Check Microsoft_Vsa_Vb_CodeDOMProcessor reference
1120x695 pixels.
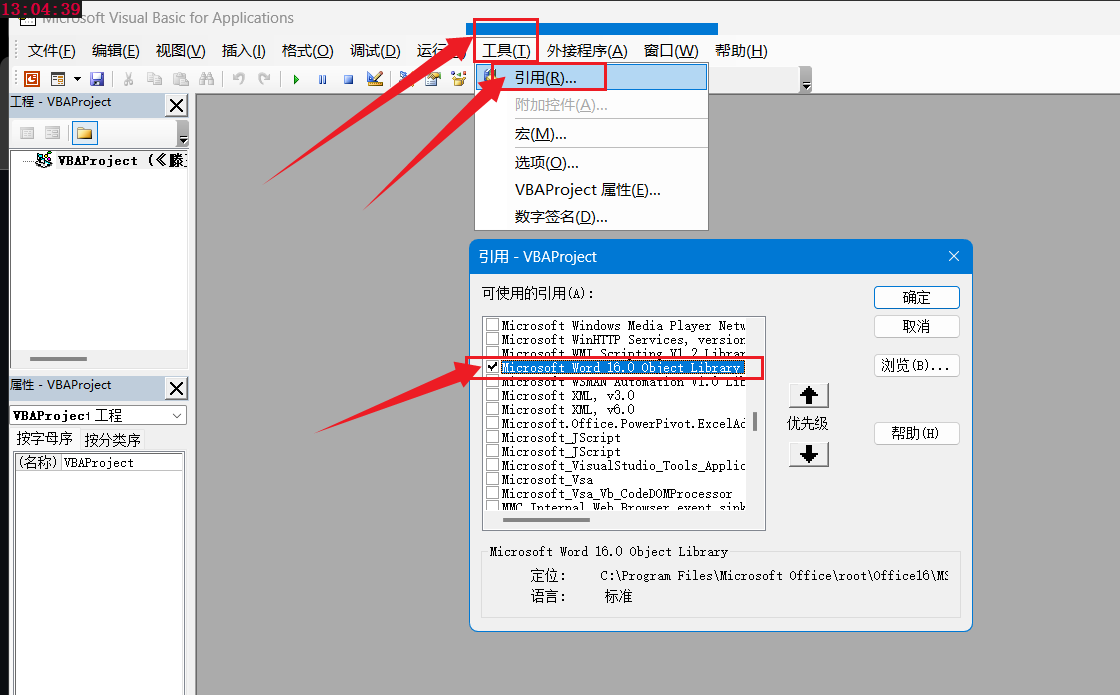[492, 493]
